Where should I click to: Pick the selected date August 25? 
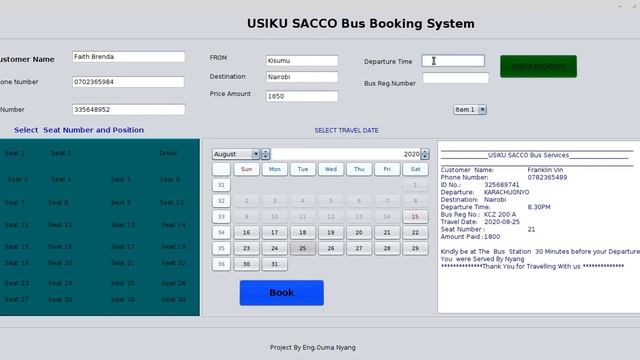click(x=302, y=248)
